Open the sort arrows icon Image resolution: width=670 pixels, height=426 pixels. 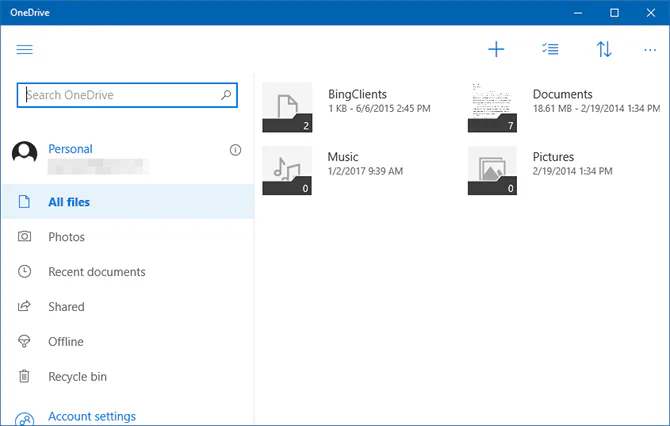tap(604, 50)
